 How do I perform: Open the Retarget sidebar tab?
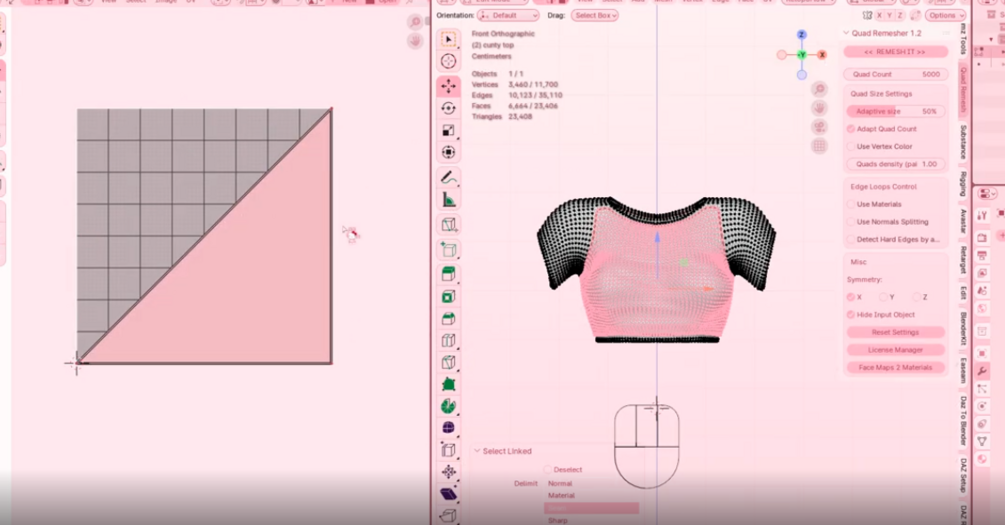pos(963,260)
